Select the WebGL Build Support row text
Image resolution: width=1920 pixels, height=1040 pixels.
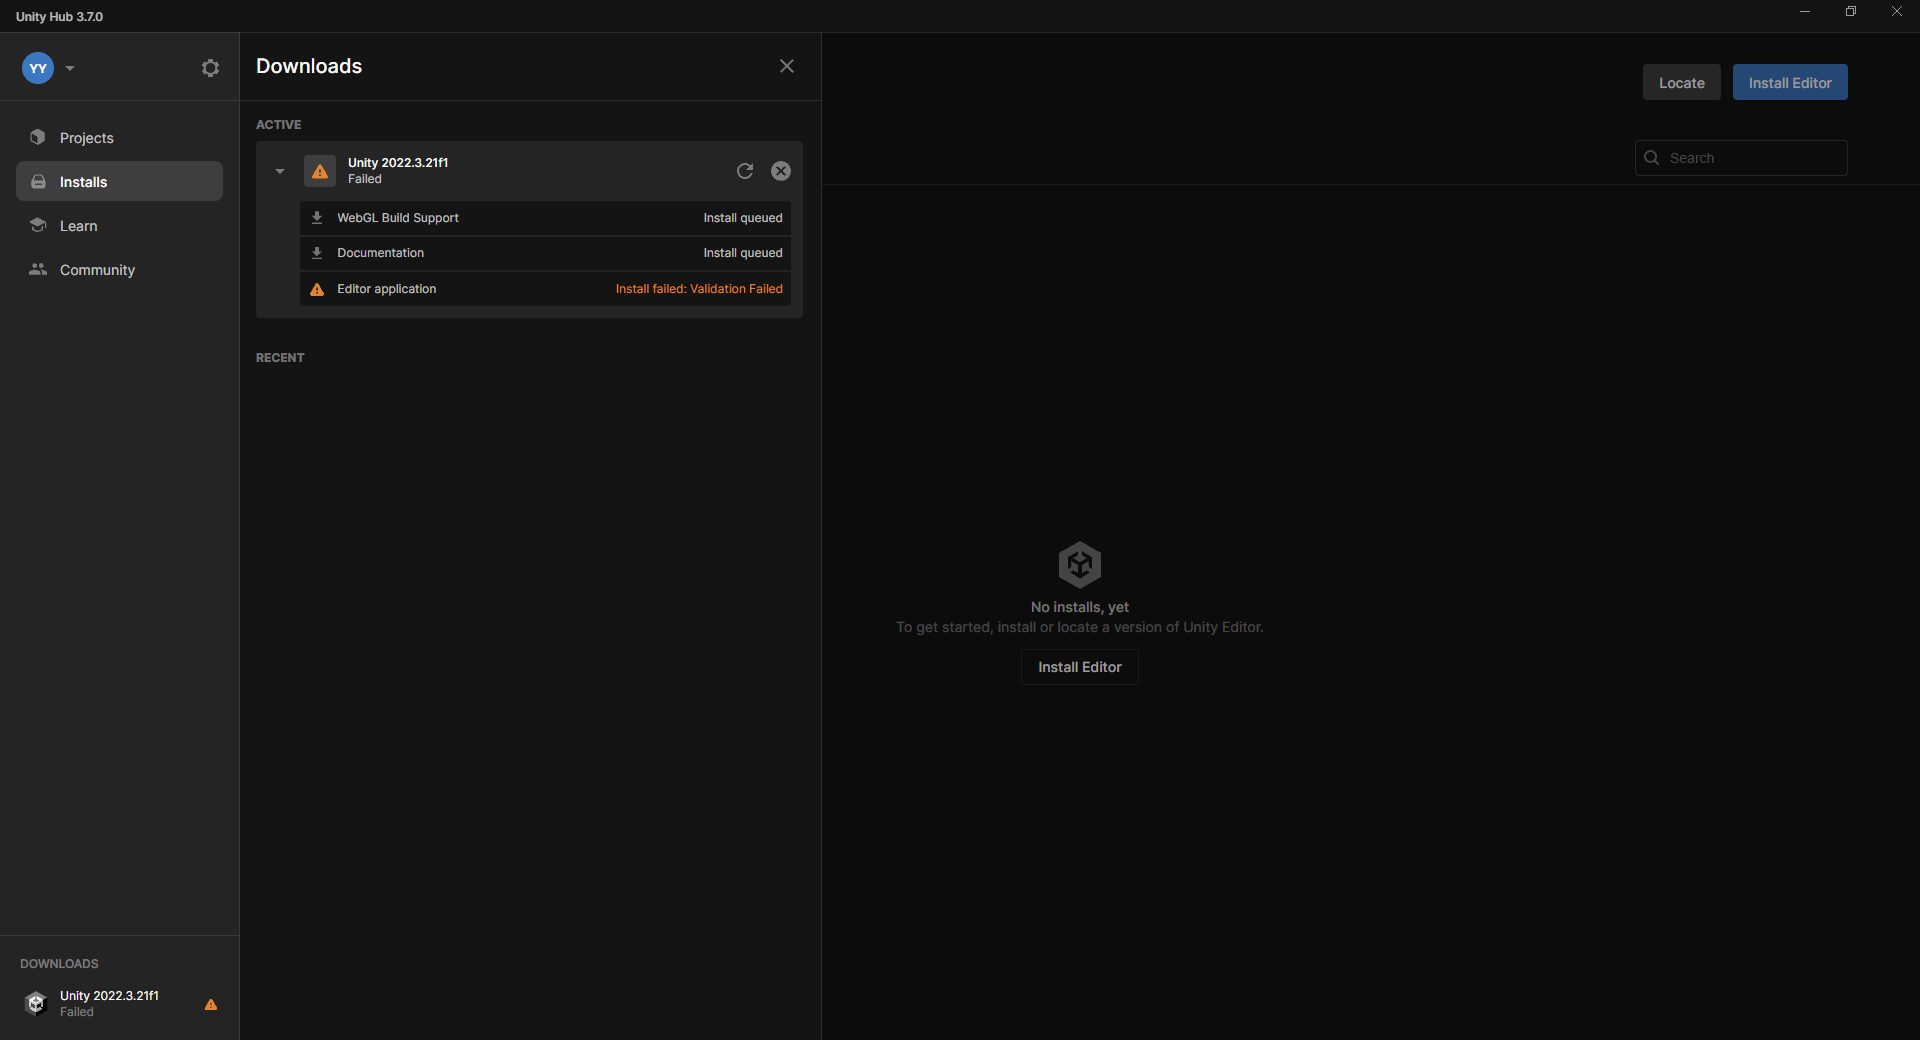pyautogui.click(x=398, y=218)
